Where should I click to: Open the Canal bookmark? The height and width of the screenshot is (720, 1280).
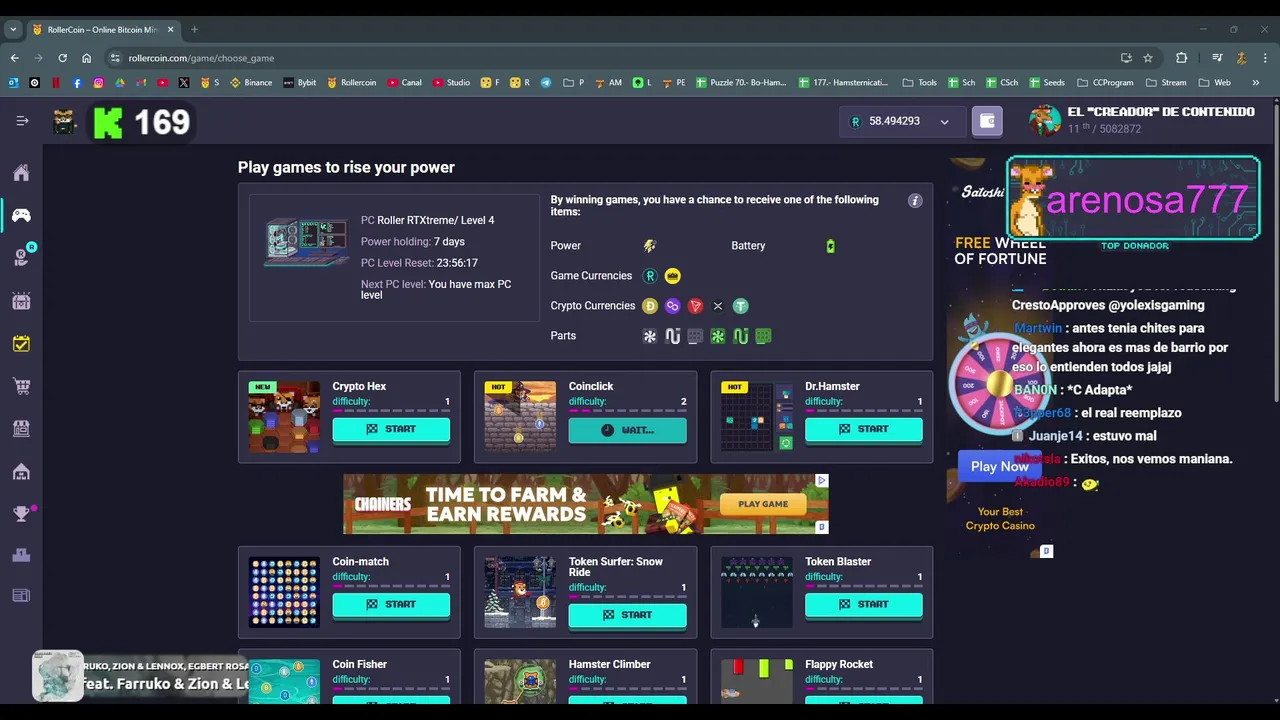404,83
